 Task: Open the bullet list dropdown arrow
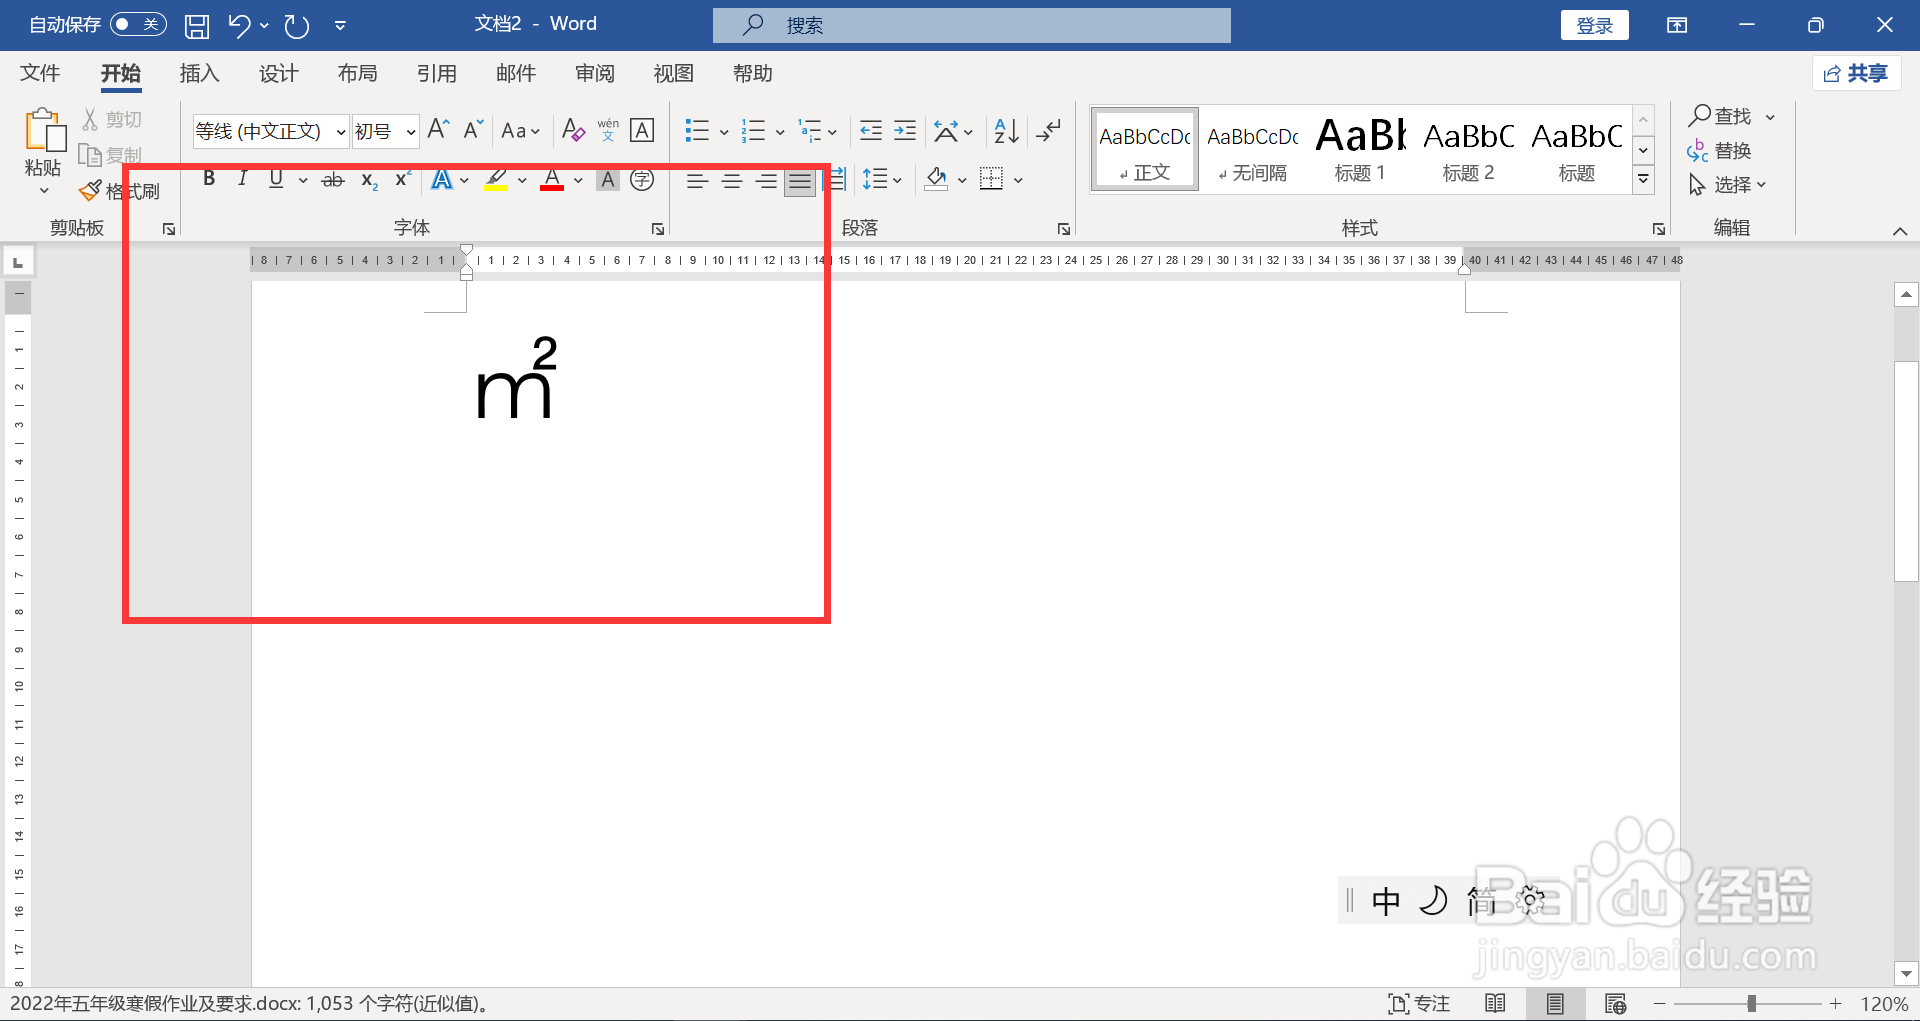[724, 131]
